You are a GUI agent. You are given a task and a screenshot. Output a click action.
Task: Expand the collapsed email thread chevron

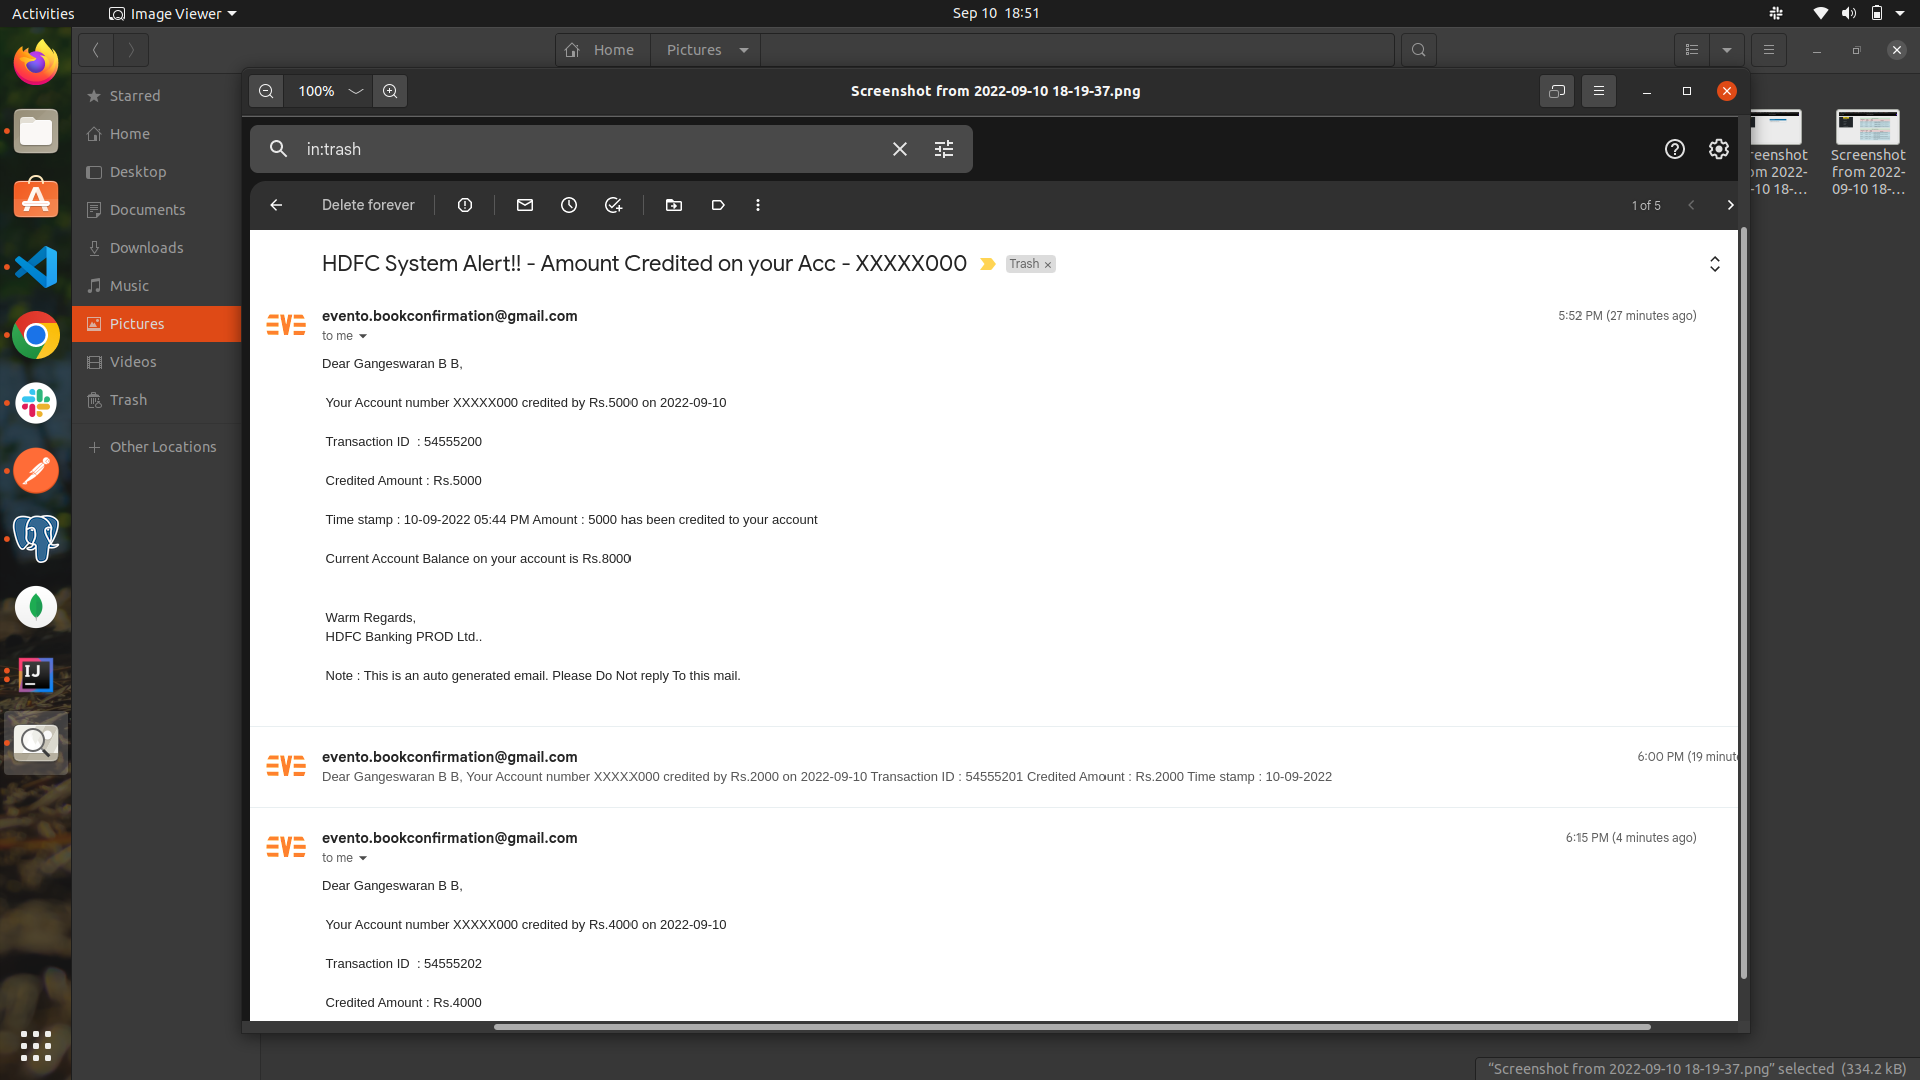[x=1714, y=263]
